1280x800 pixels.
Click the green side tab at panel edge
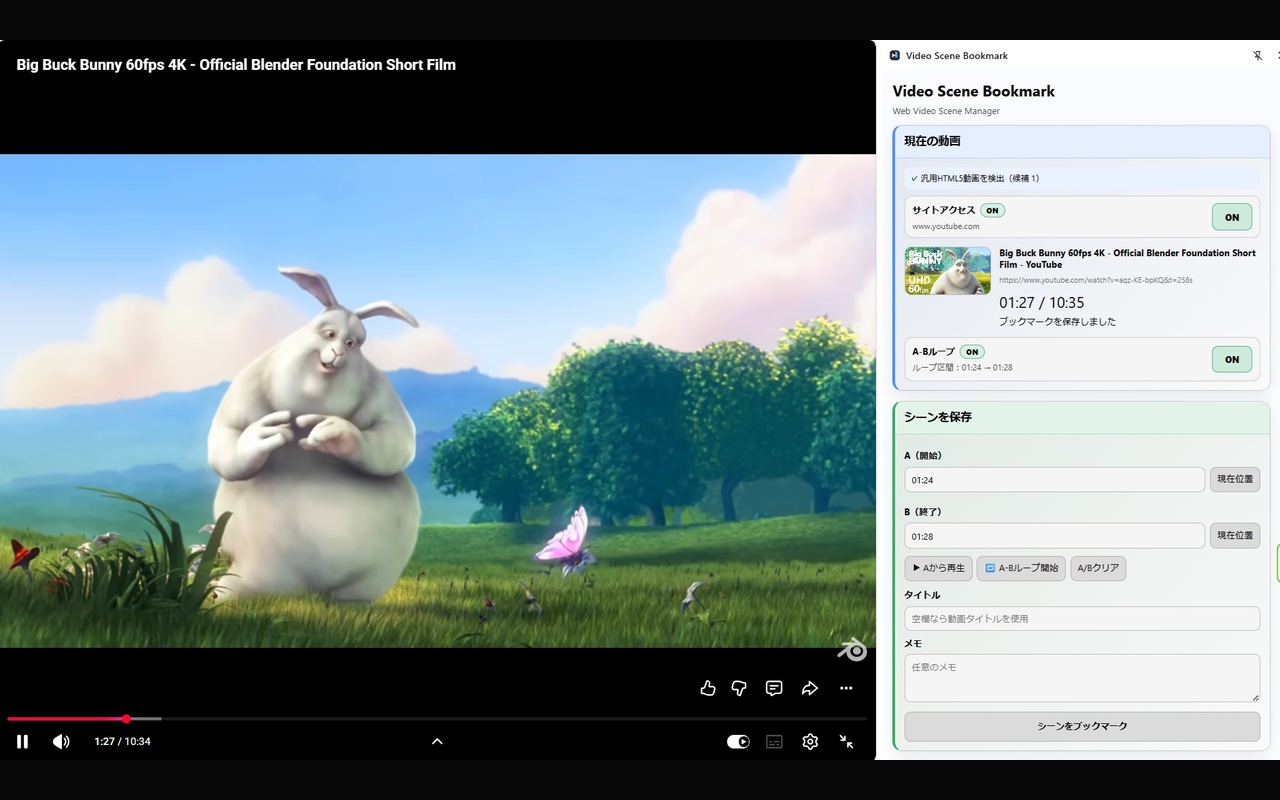(1277, 563)
